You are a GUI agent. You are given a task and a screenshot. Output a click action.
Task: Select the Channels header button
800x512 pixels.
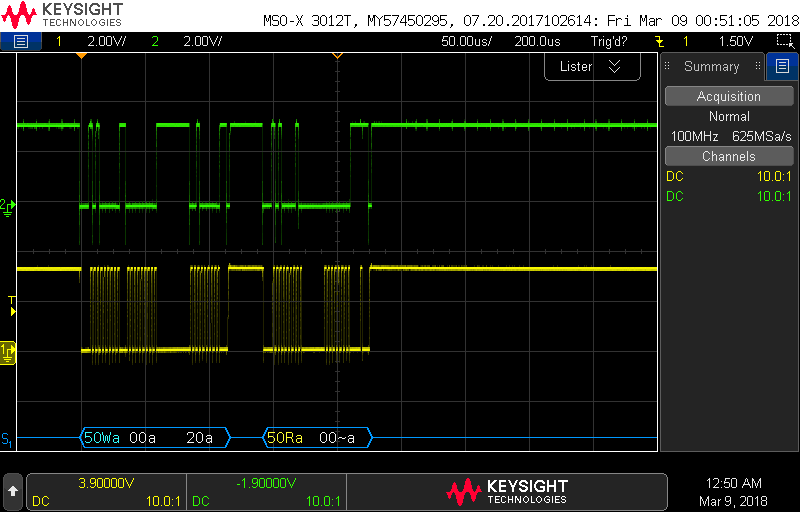[729, 156]
